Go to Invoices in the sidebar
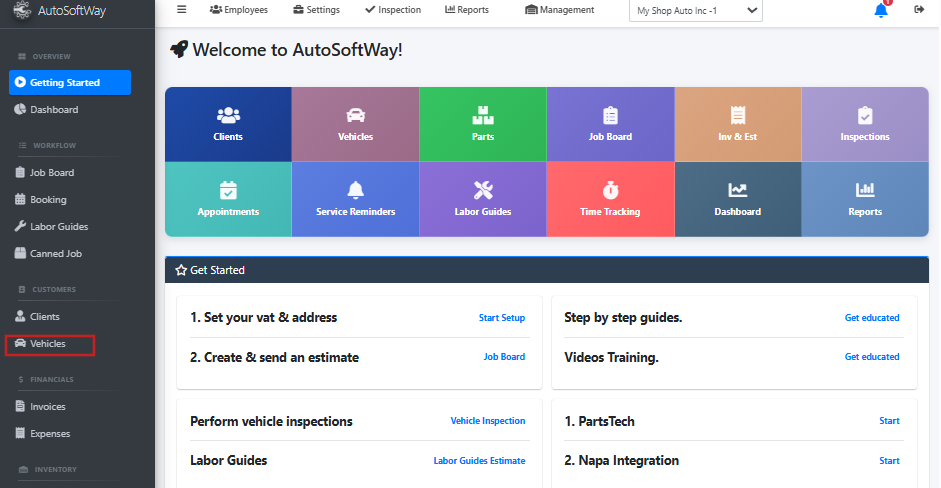Screen dimensions: 941x488 [x=47, y=407]
